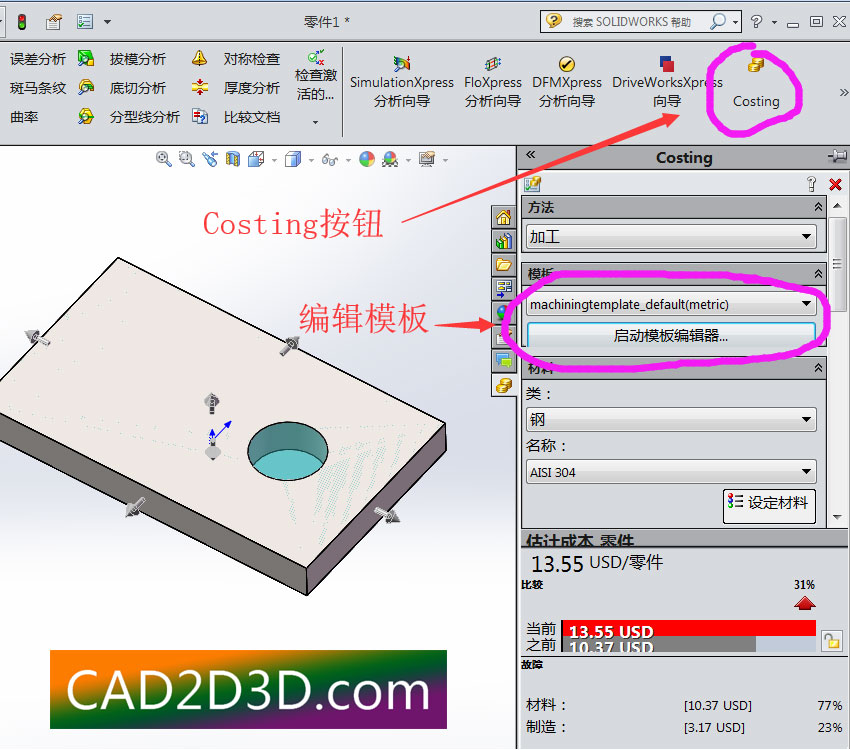
Task: Toggle the Costing pane pushpin
Action: pyautogui.click(x=837, y=157)
